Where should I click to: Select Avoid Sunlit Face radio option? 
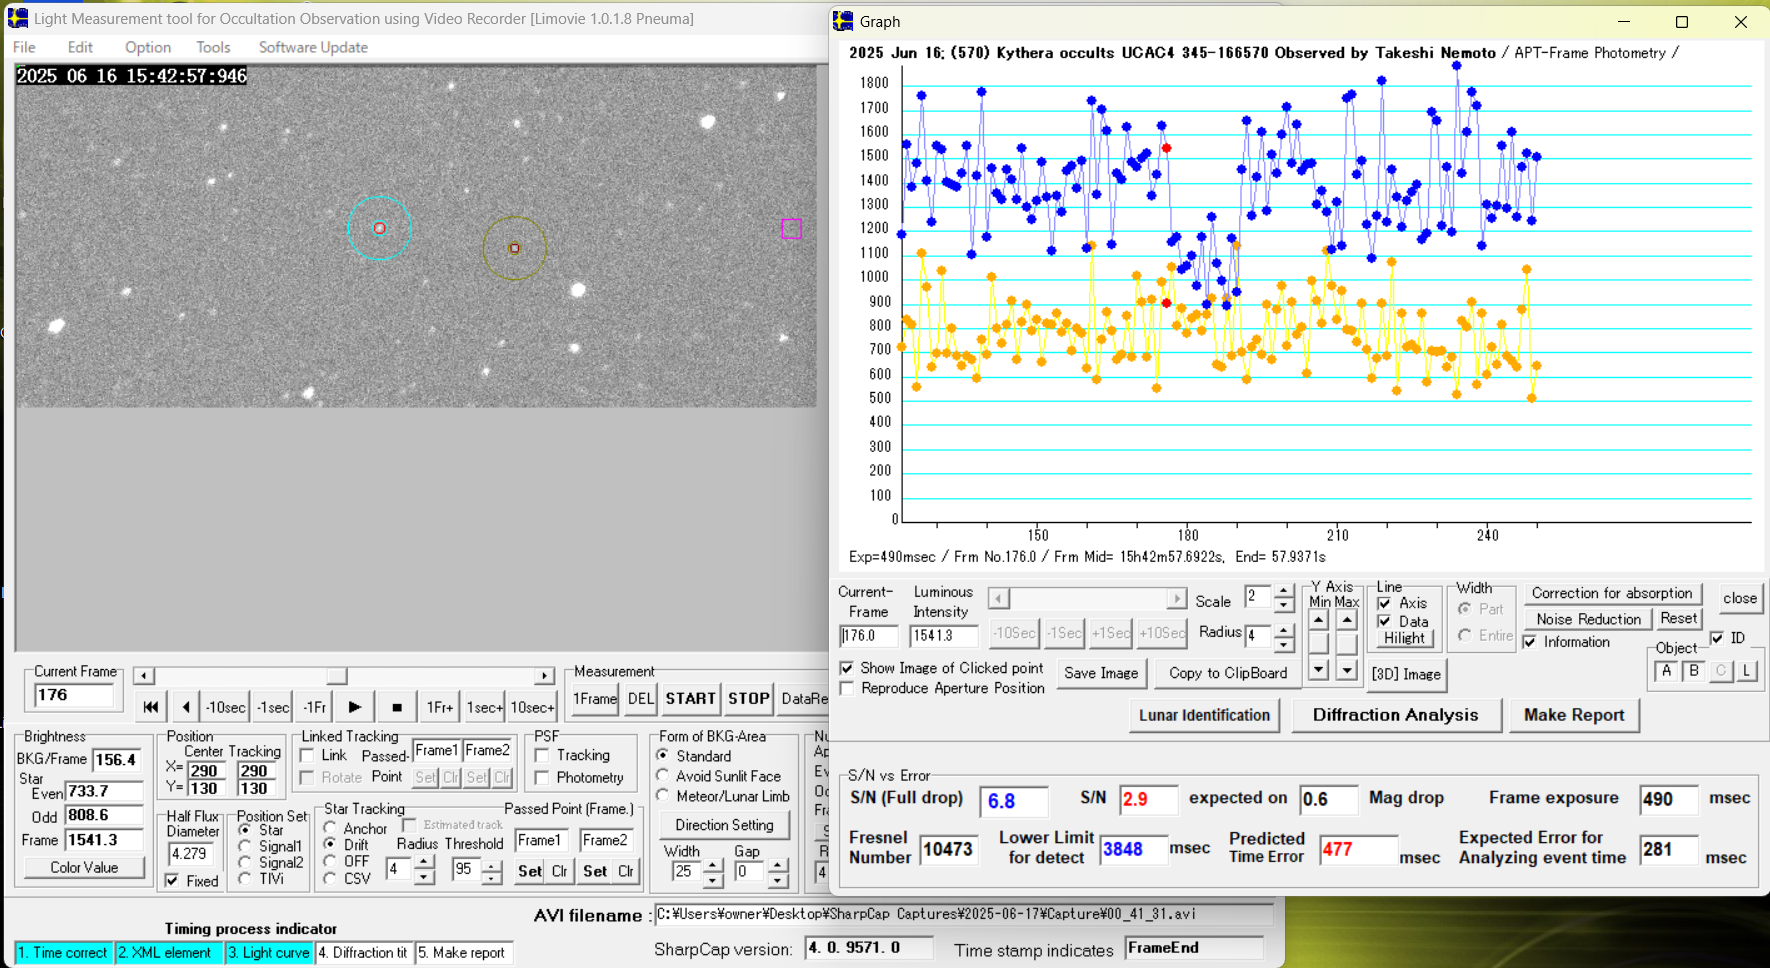tap(663, 776)
